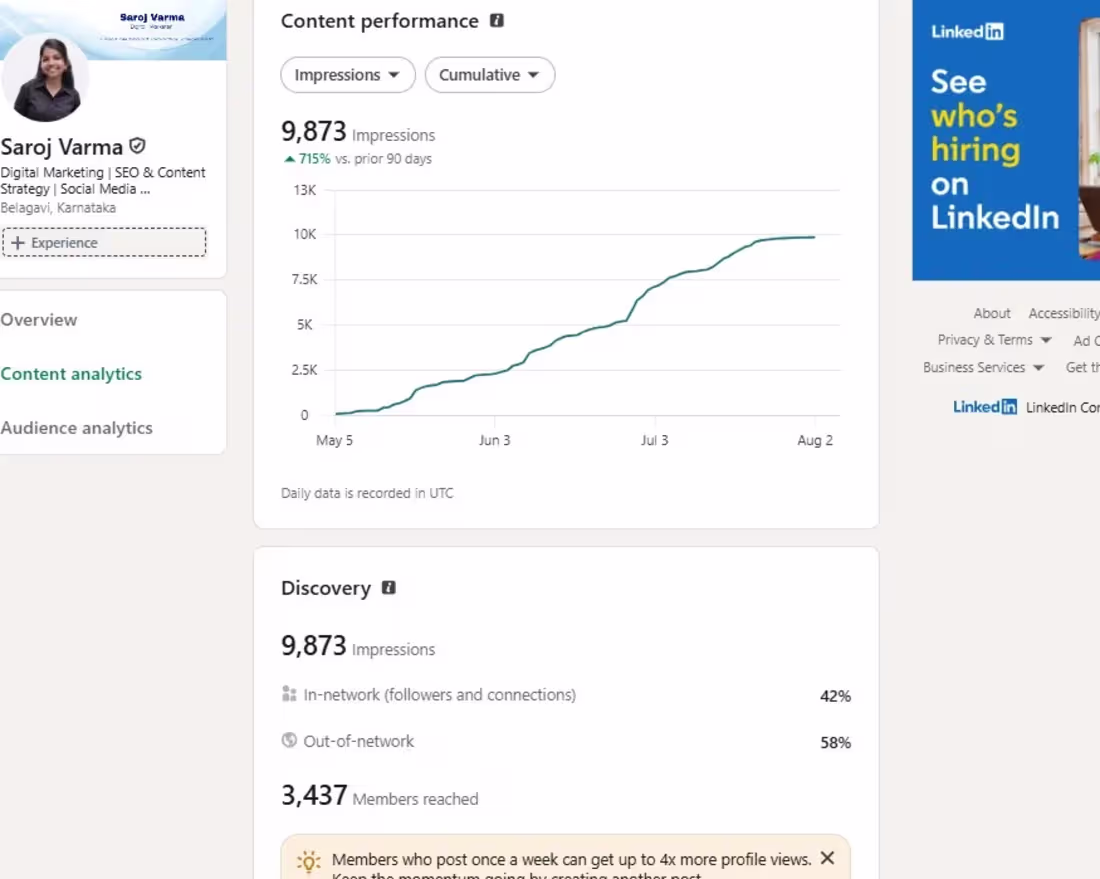Image resolution: width=1100 pixels, height=879 pixels.
Task: Click LinkedIn logo in footer
Action: click(x=984, y=407)
